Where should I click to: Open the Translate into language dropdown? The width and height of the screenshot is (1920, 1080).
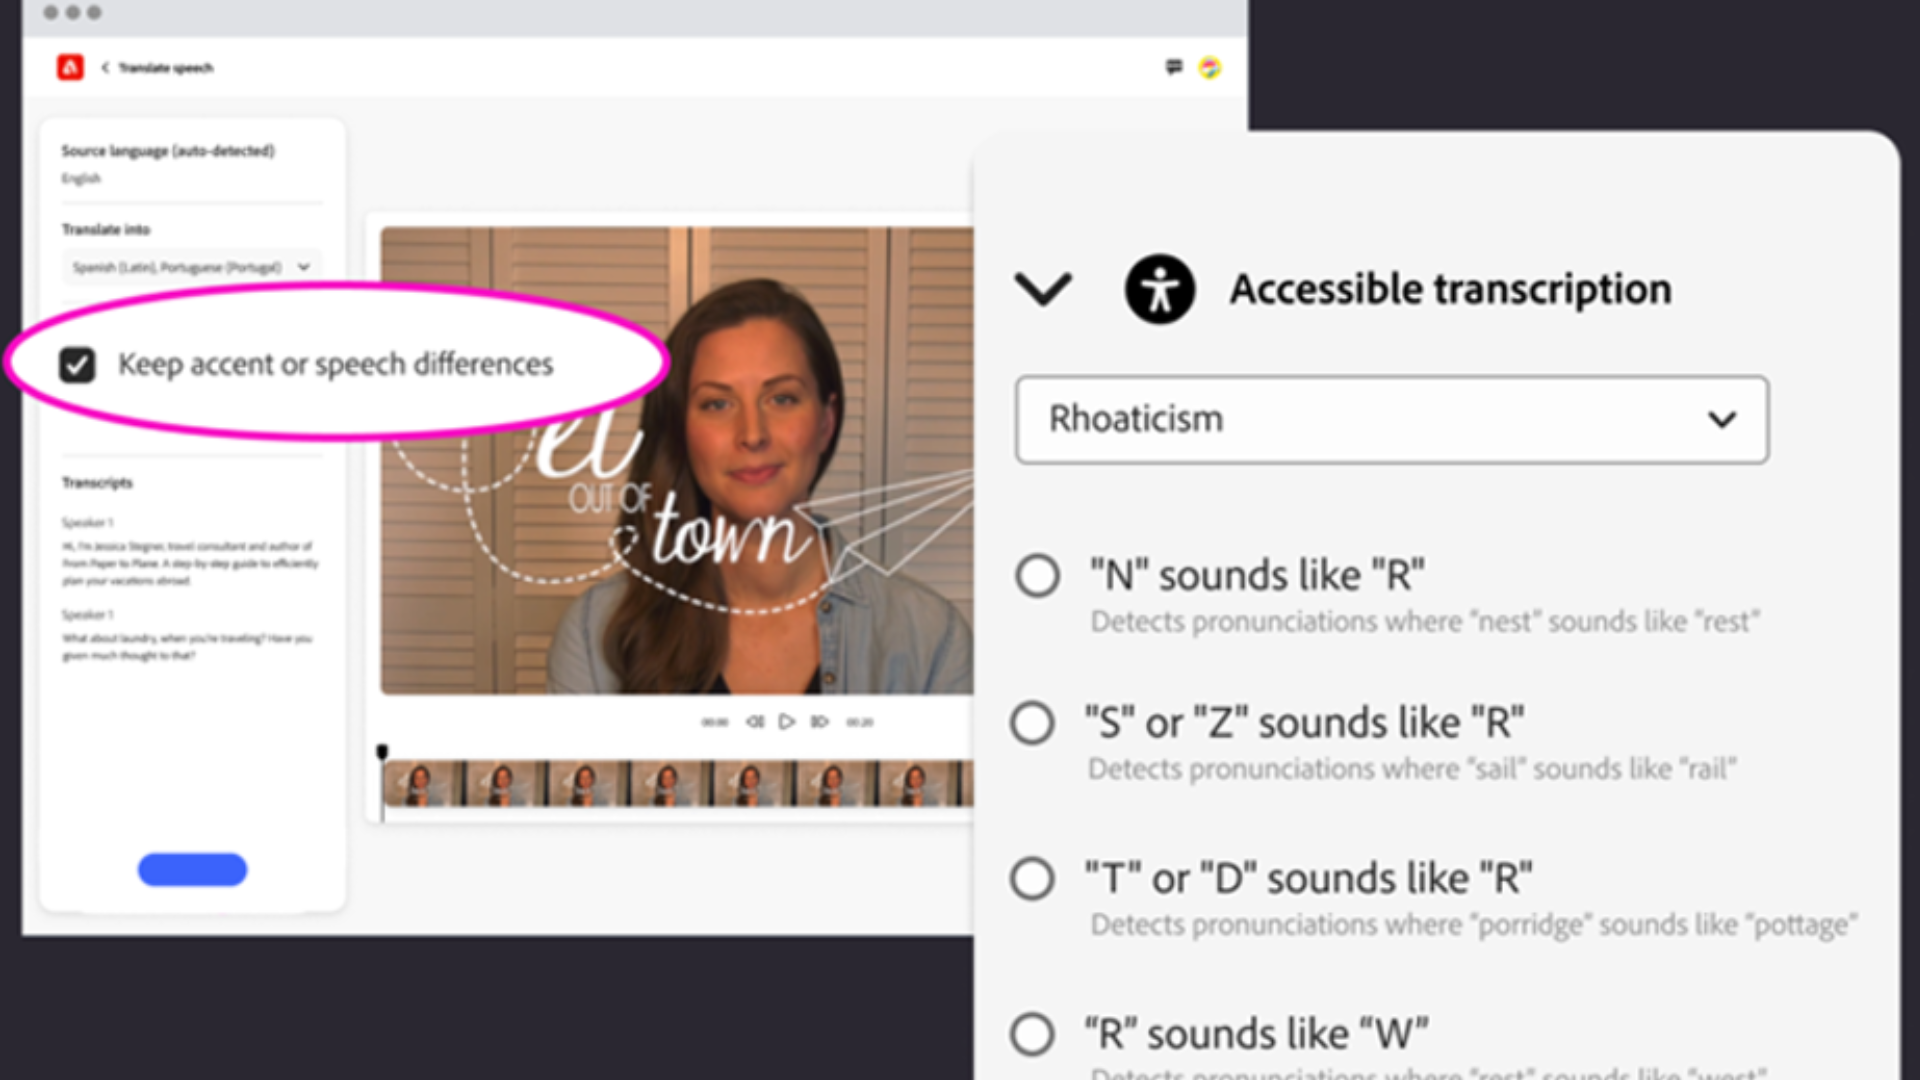tap(190, 267)
